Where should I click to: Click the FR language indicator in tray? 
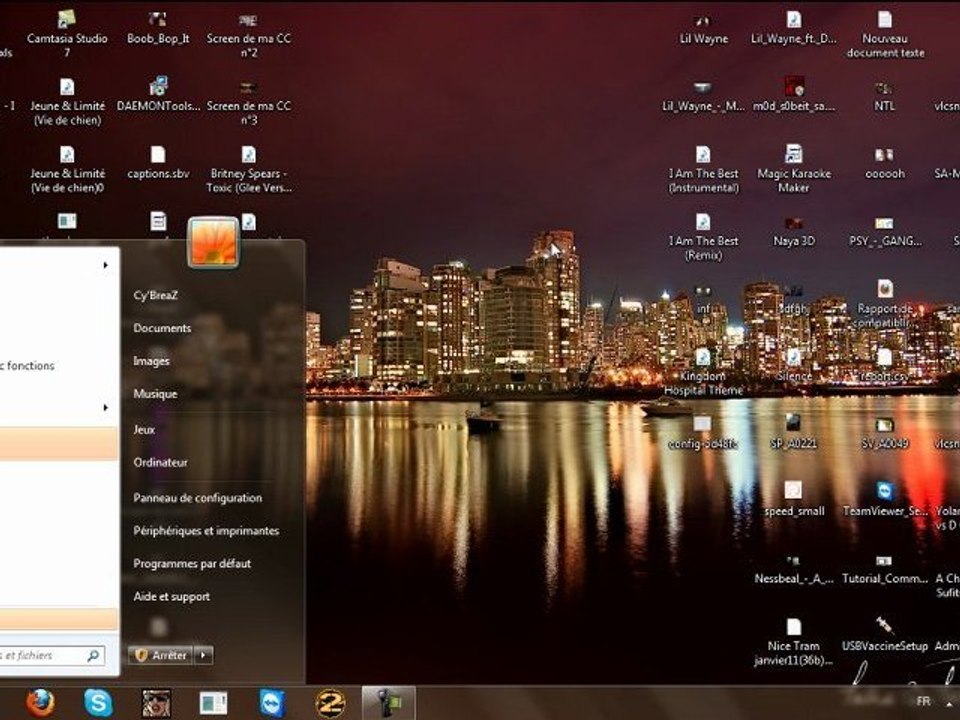pos(923,701)
